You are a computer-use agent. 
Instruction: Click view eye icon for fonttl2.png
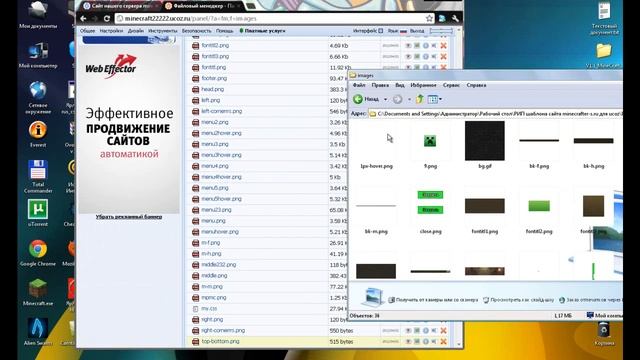[408, 46]
